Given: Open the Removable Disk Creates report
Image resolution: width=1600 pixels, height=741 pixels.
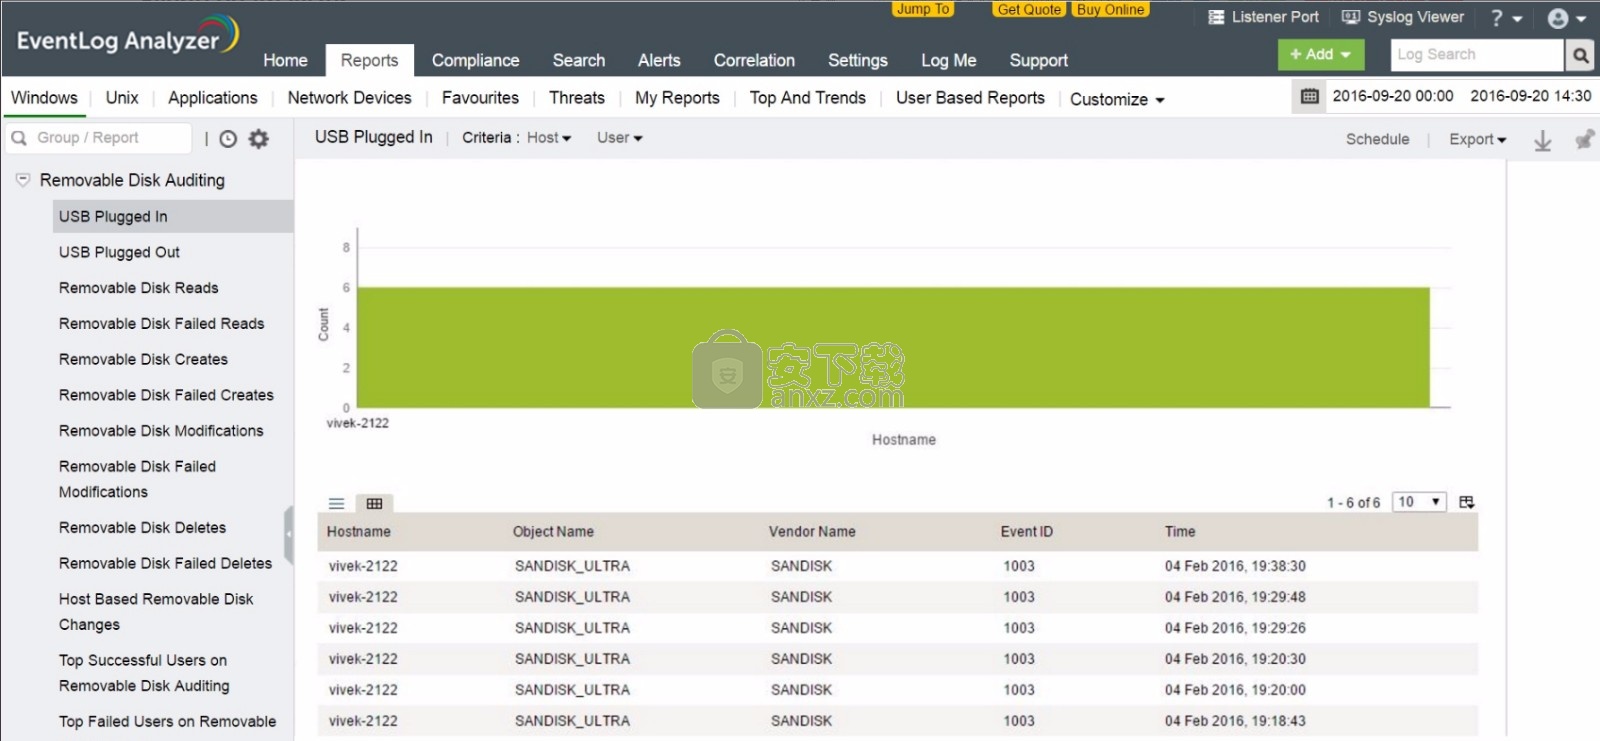Looking at the screenshot, I should click(x=143, y=359).
